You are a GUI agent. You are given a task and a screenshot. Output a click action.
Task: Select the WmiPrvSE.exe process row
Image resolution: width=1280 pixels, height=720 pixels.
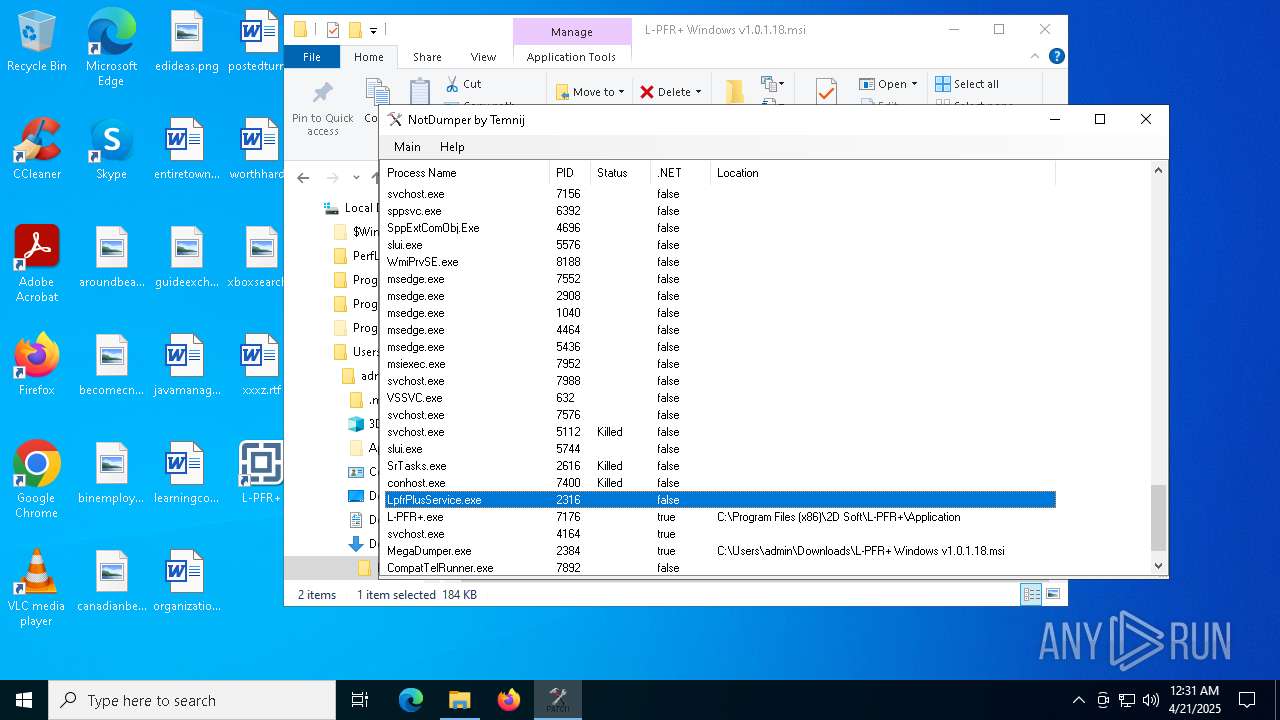(720, 262)
